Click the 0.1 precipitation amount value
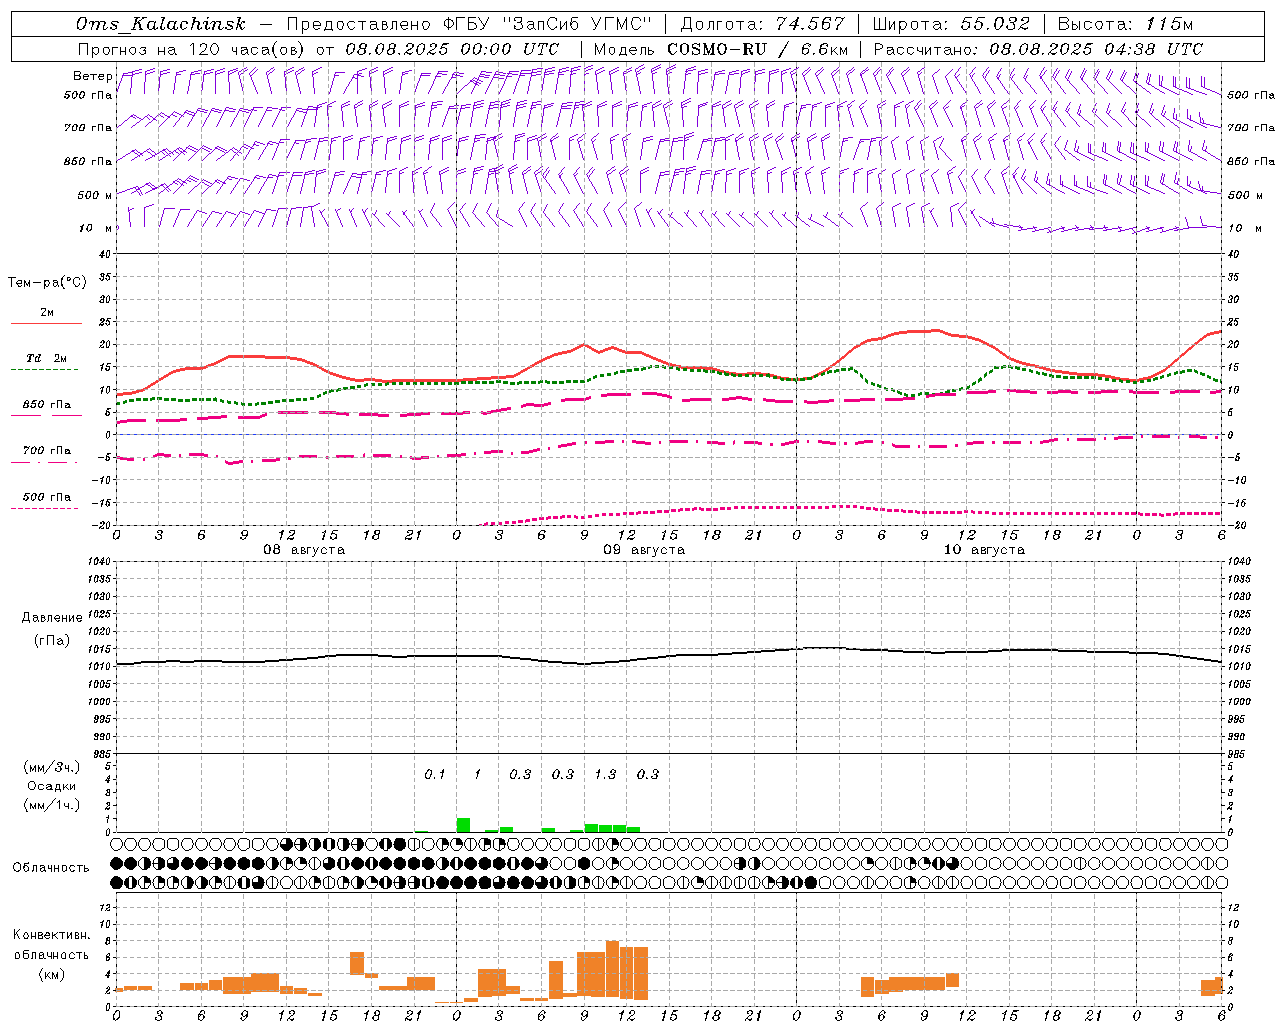The image size is (1280, 1024). pyautogui.click(x=435, y=774)
